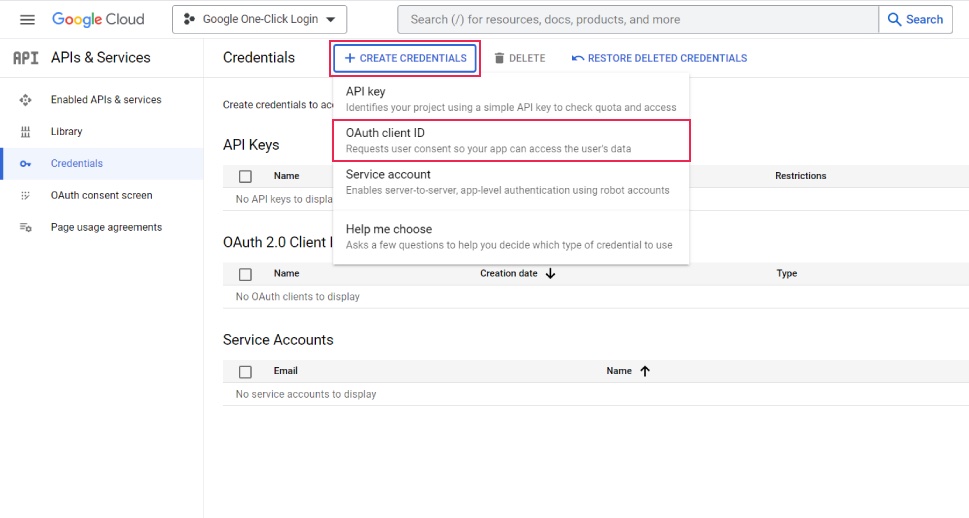Check the API Keys select-all checkbox
969x518 pixels.
click(x=245, y=176)
